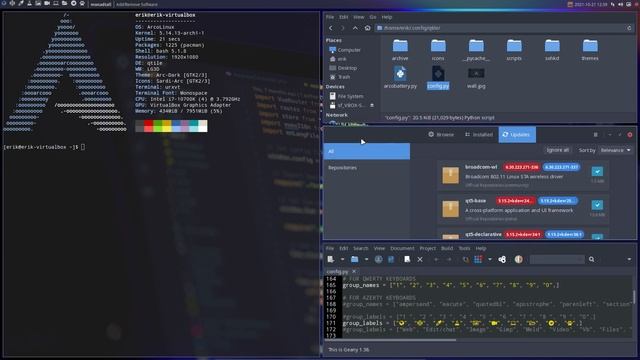Viewport: 640px width, 360px height.
Task: Switch to the Installed tab in software manager
Action: 479,134
